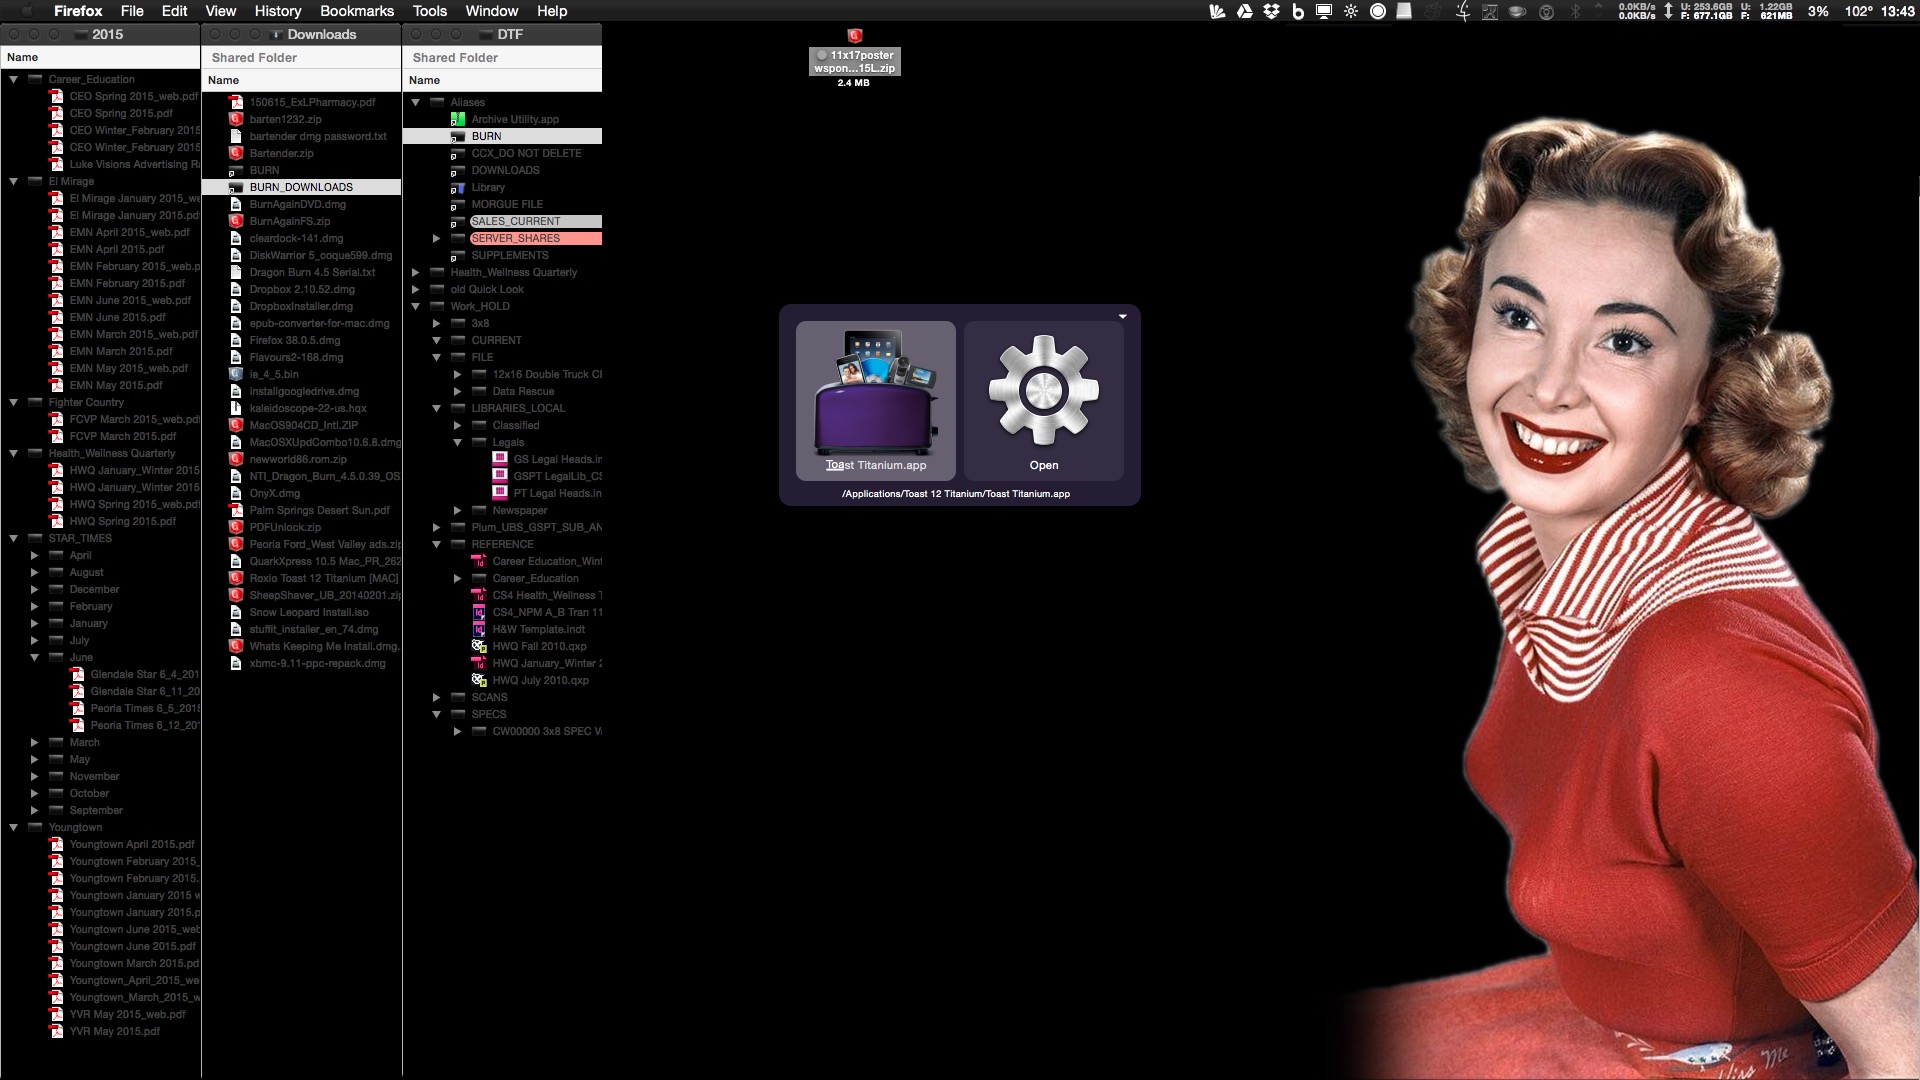
Task: Open the Dropbox menu bar icon
Action: [1272, 11]
